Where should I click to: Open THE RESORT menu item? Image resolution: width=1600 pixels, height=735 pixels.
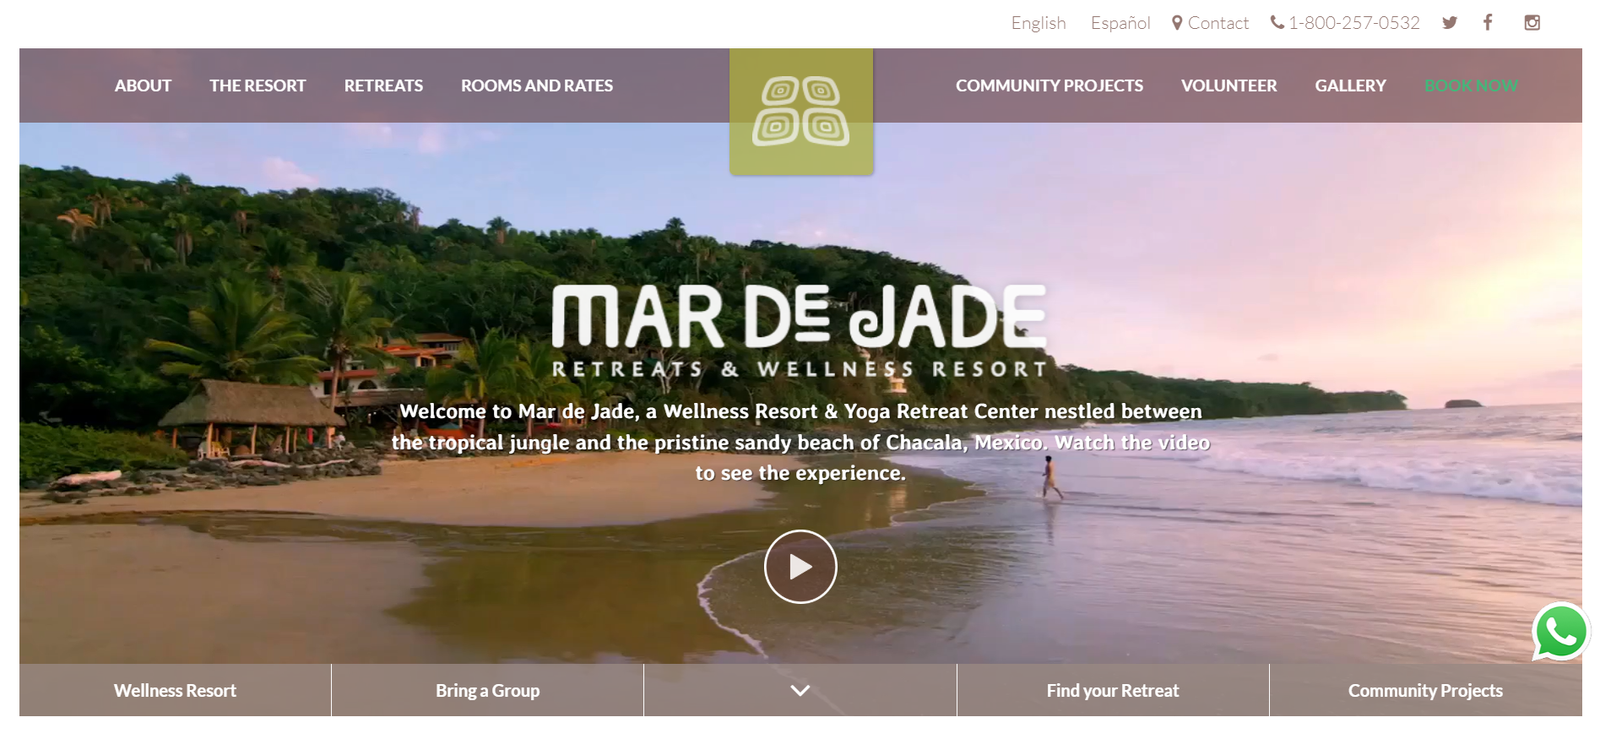click(x=257, y=86)
